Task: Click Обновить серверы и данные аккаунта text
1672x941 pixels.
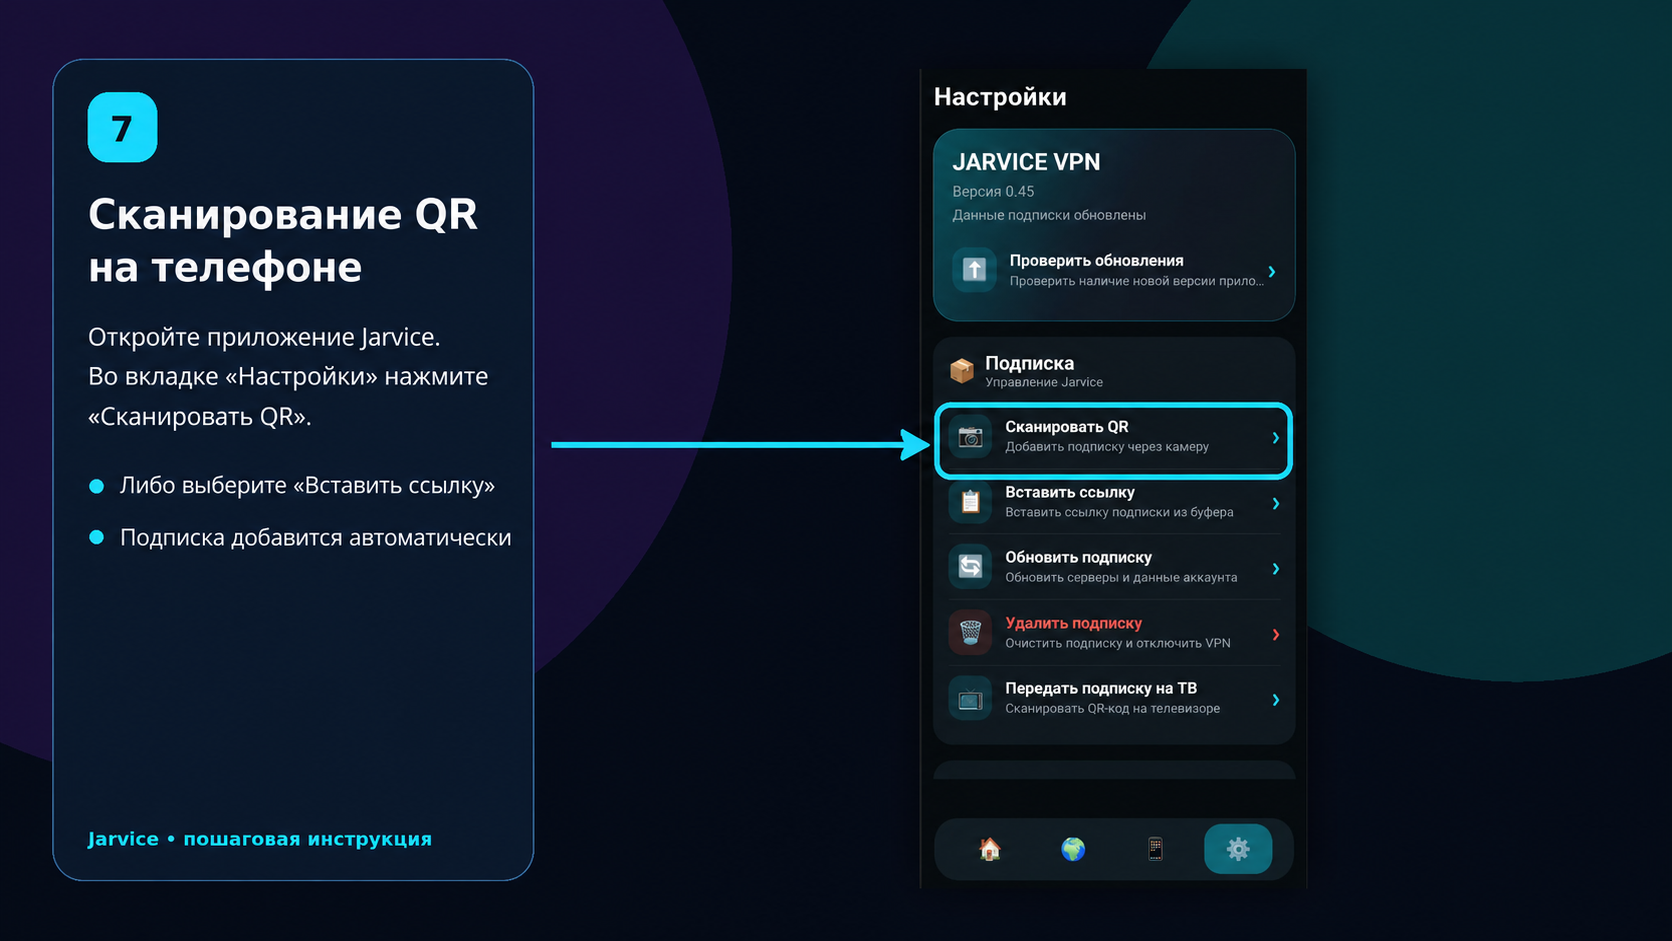Action: coord(1121,577)
